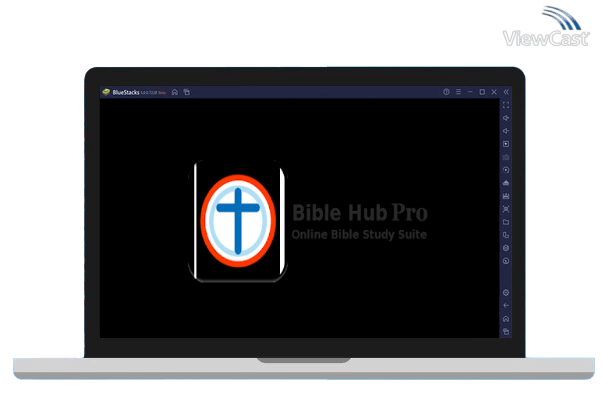Open BlueStacks settings gear in sidebar
The height and width of the screenshot is (414, 602).
[506, 293]
